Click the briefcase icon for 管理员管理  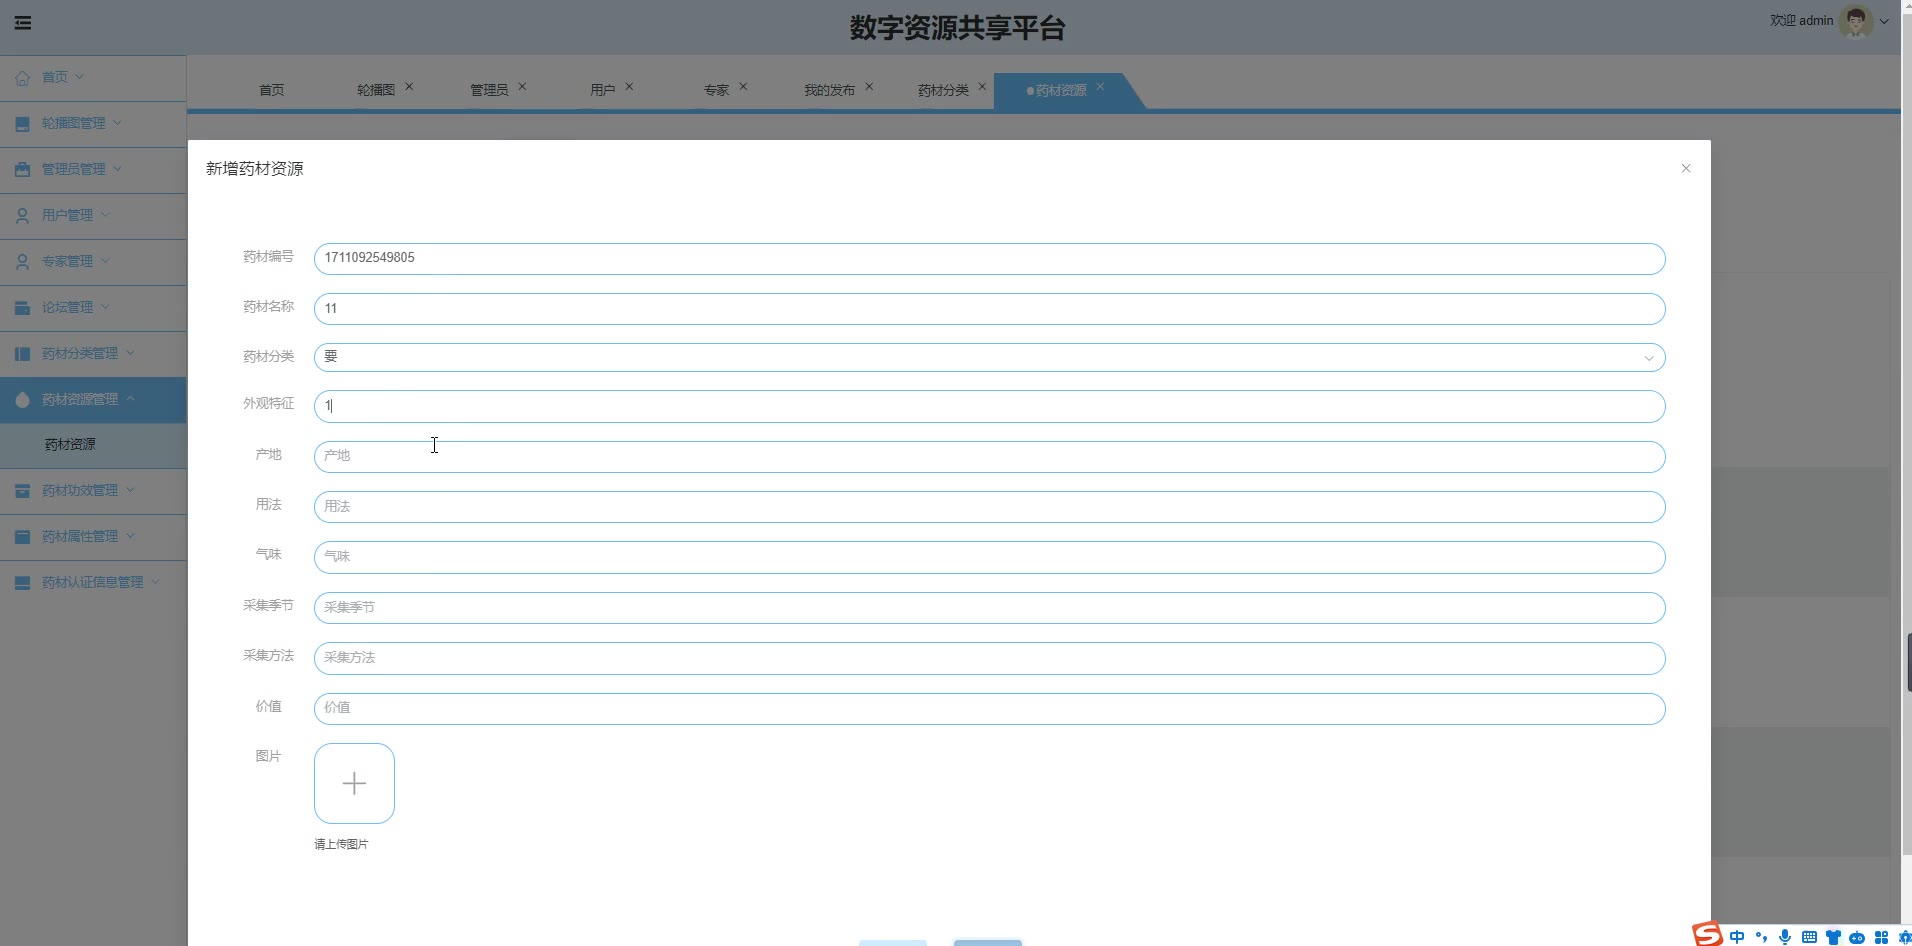pos(22,169)
